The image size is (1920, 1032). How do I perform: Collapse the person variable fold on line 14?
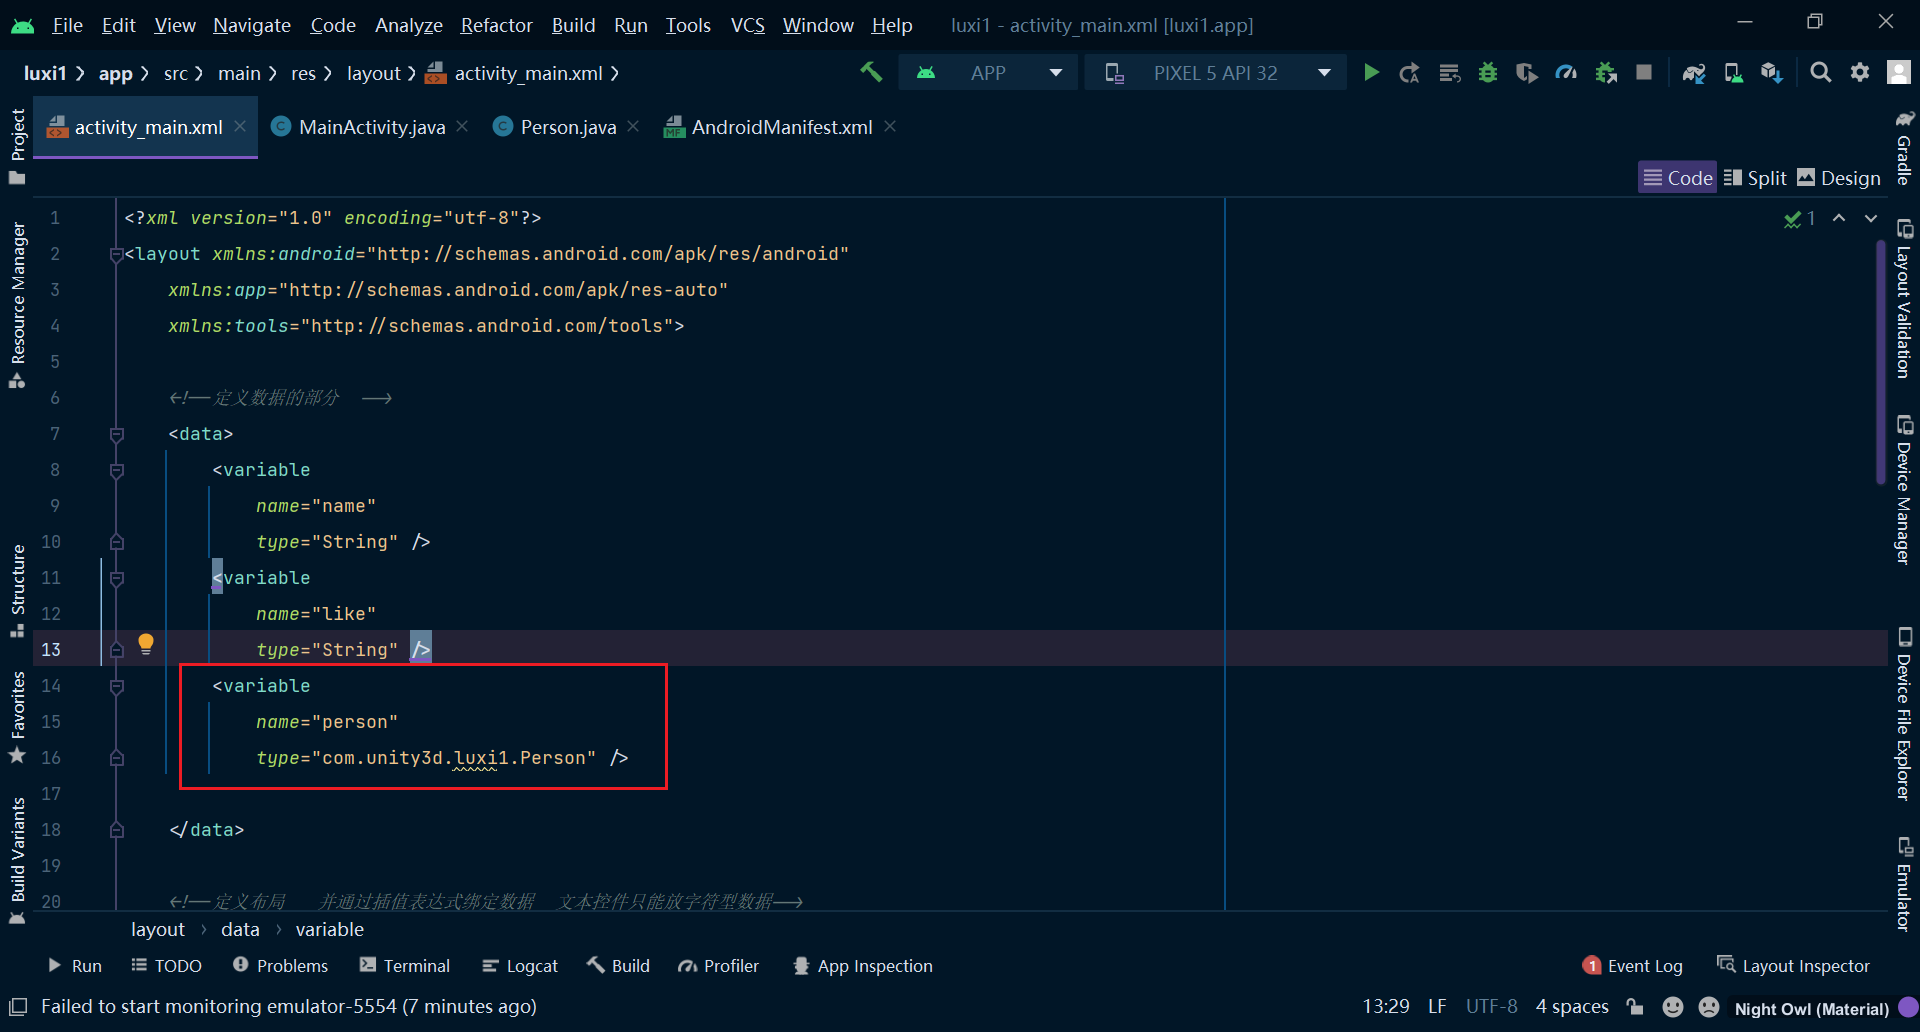(x=117, y=687)
